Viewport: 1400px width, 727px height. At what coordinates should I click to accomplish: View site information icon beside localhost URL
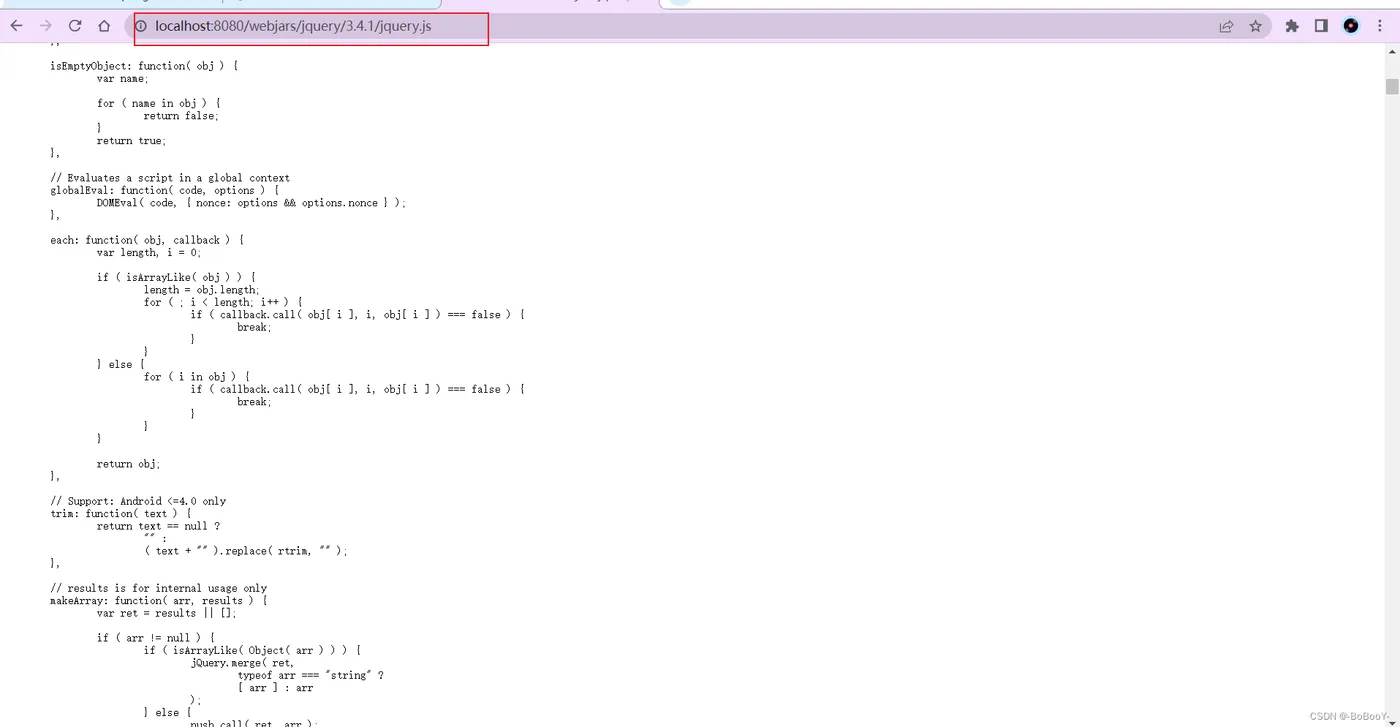pyautogui.click(x=141, y=26)
